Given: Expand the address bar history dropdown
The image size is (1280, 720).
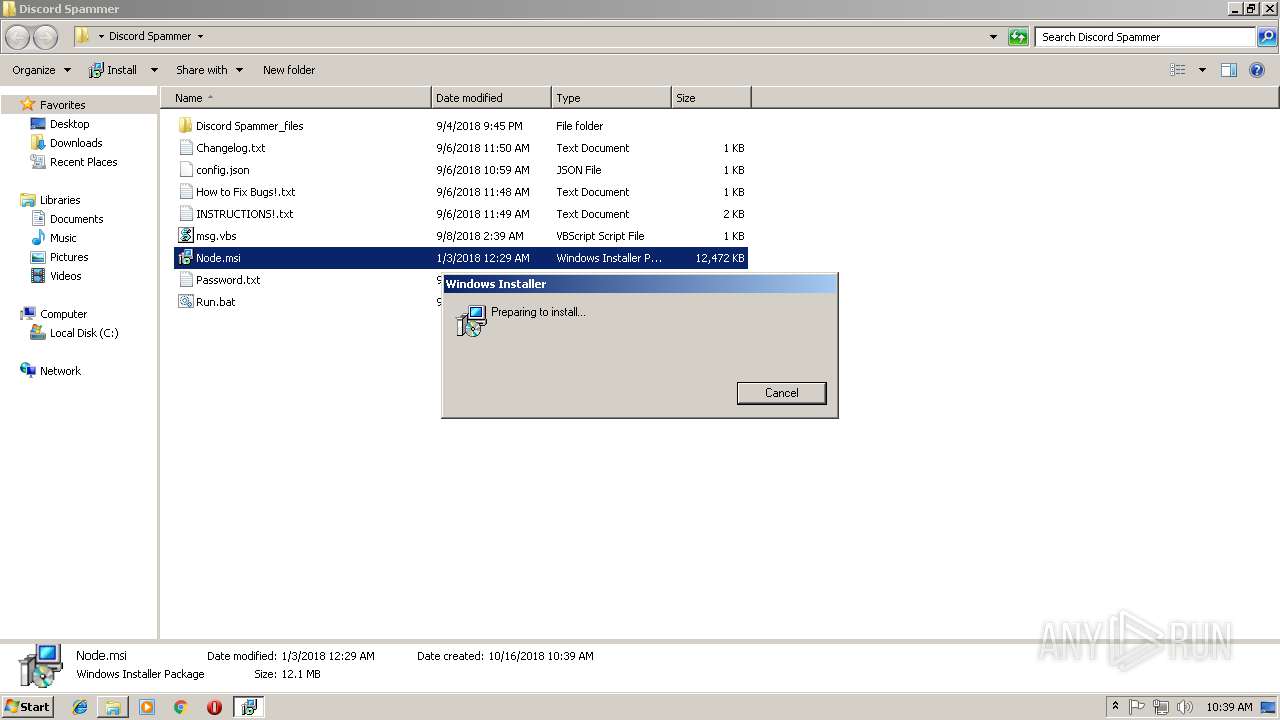Looking at the screenshot, I should tap(993, 37).
